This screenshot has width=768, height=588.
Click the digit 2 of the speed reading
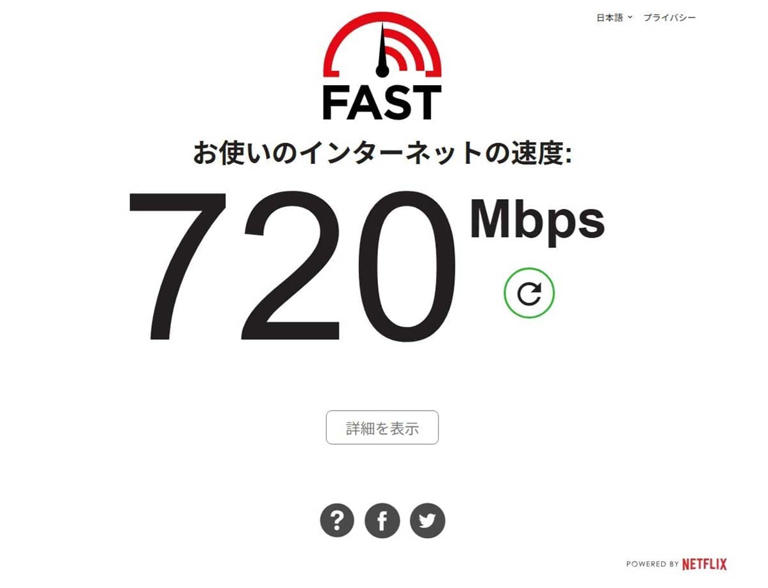(x=290, y=265)
